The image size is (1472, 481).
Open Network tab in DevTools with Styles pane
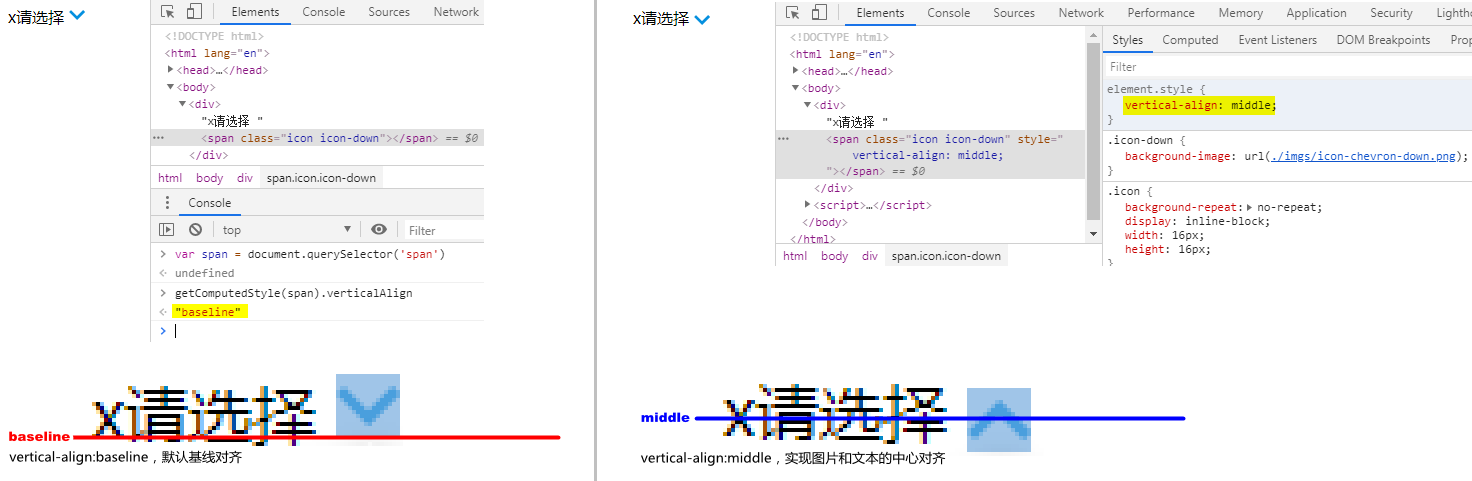1081,13
